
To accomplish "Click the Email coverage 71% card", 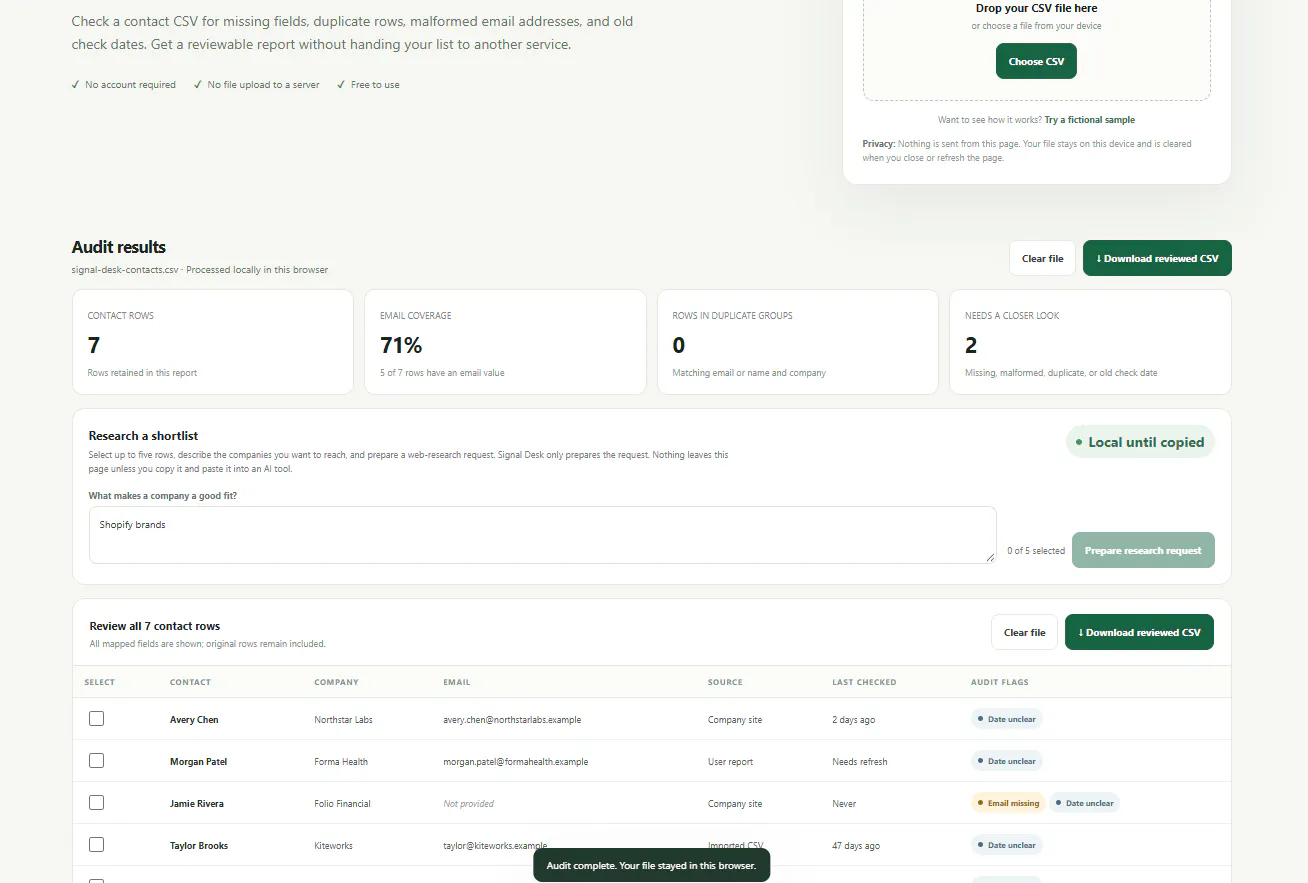I will 505,342.
